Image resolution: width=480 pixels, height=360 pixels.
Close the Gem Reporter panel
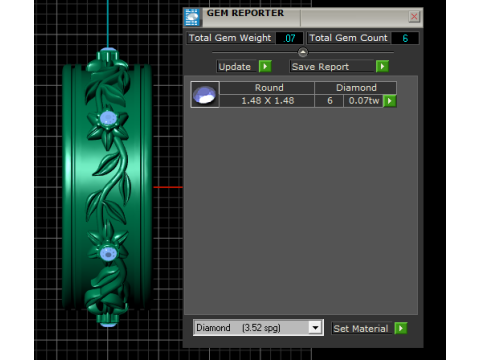coord(414,16)
